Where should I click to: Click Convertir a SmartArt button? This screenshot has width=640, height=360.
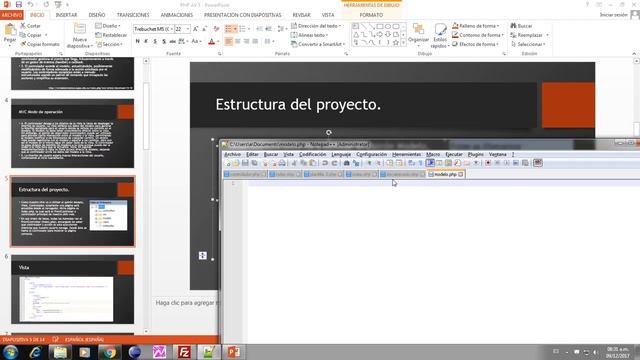coord(318,44)
